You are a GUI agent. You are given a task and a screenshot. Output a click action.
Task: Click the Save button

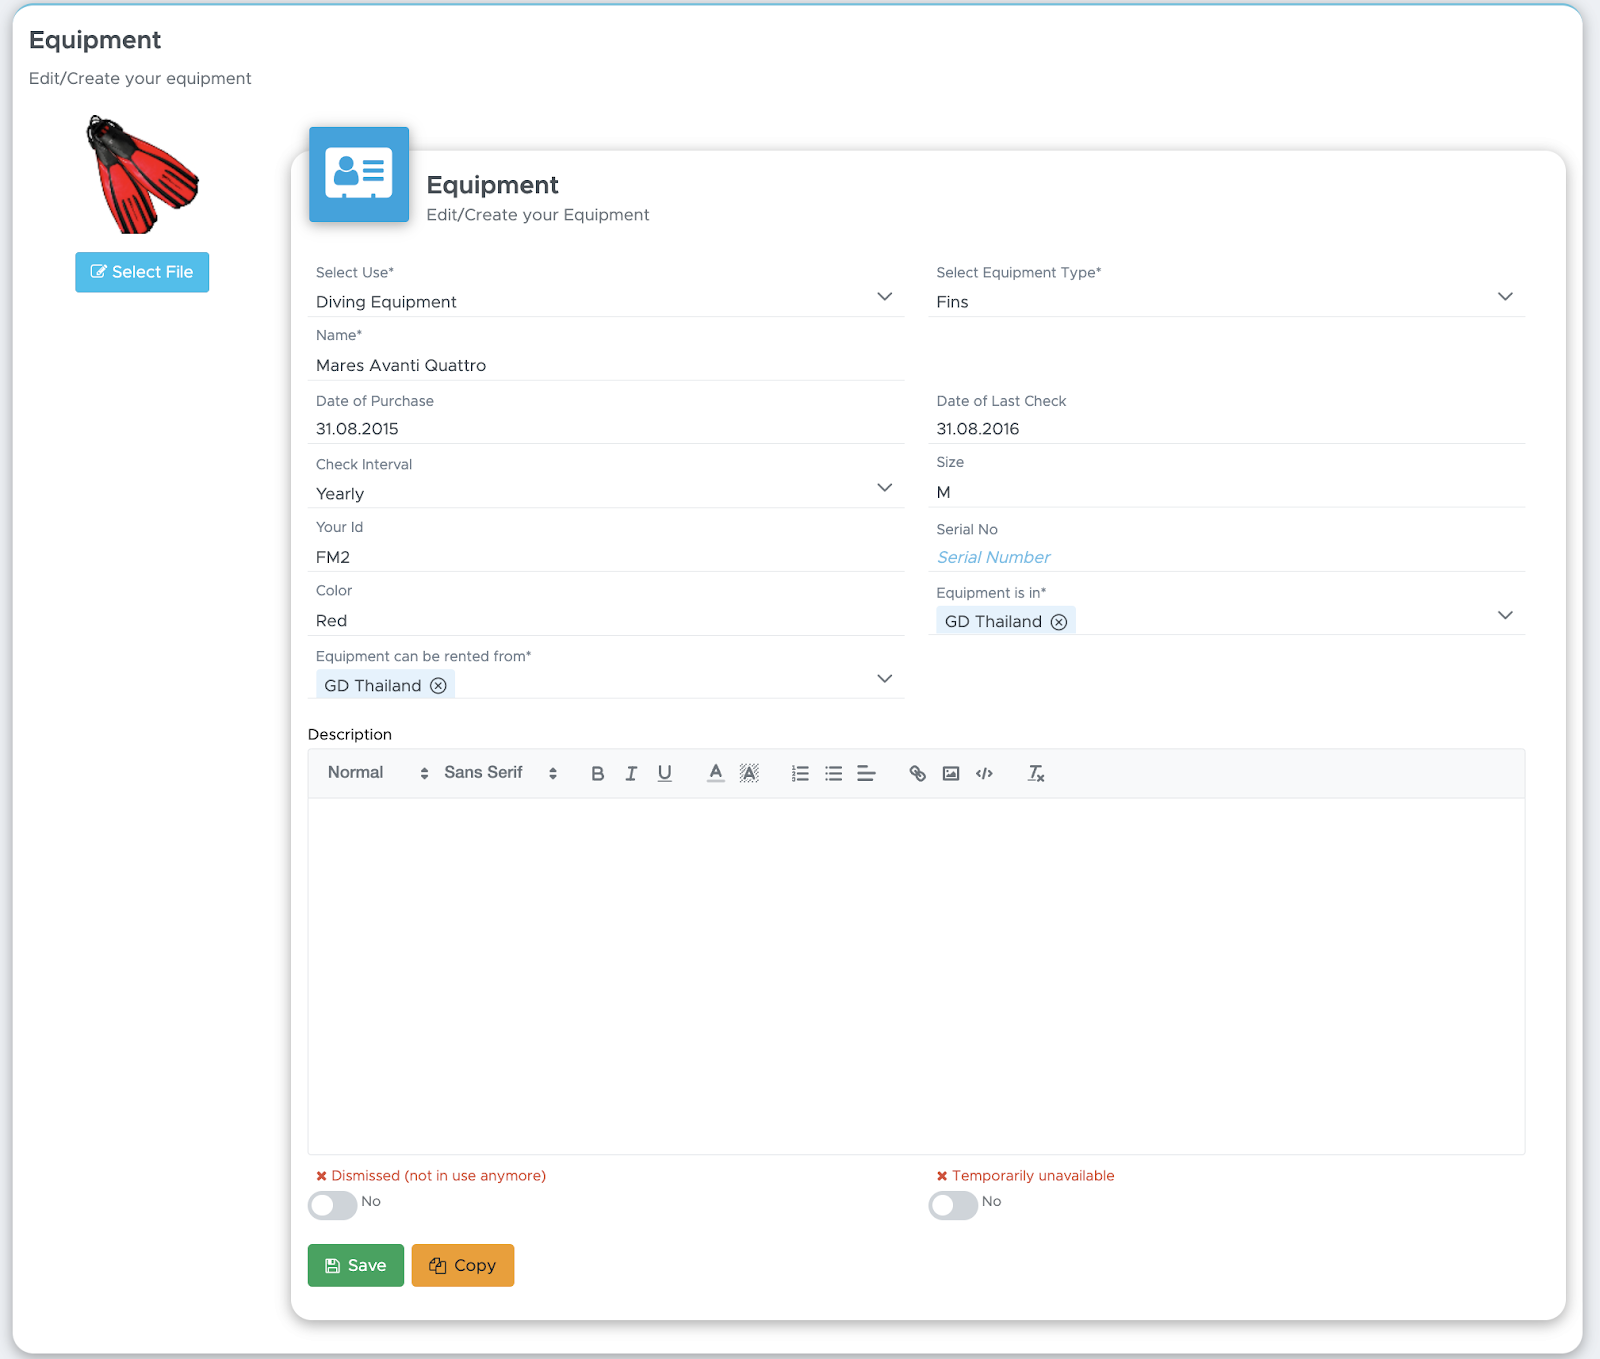356,1266
